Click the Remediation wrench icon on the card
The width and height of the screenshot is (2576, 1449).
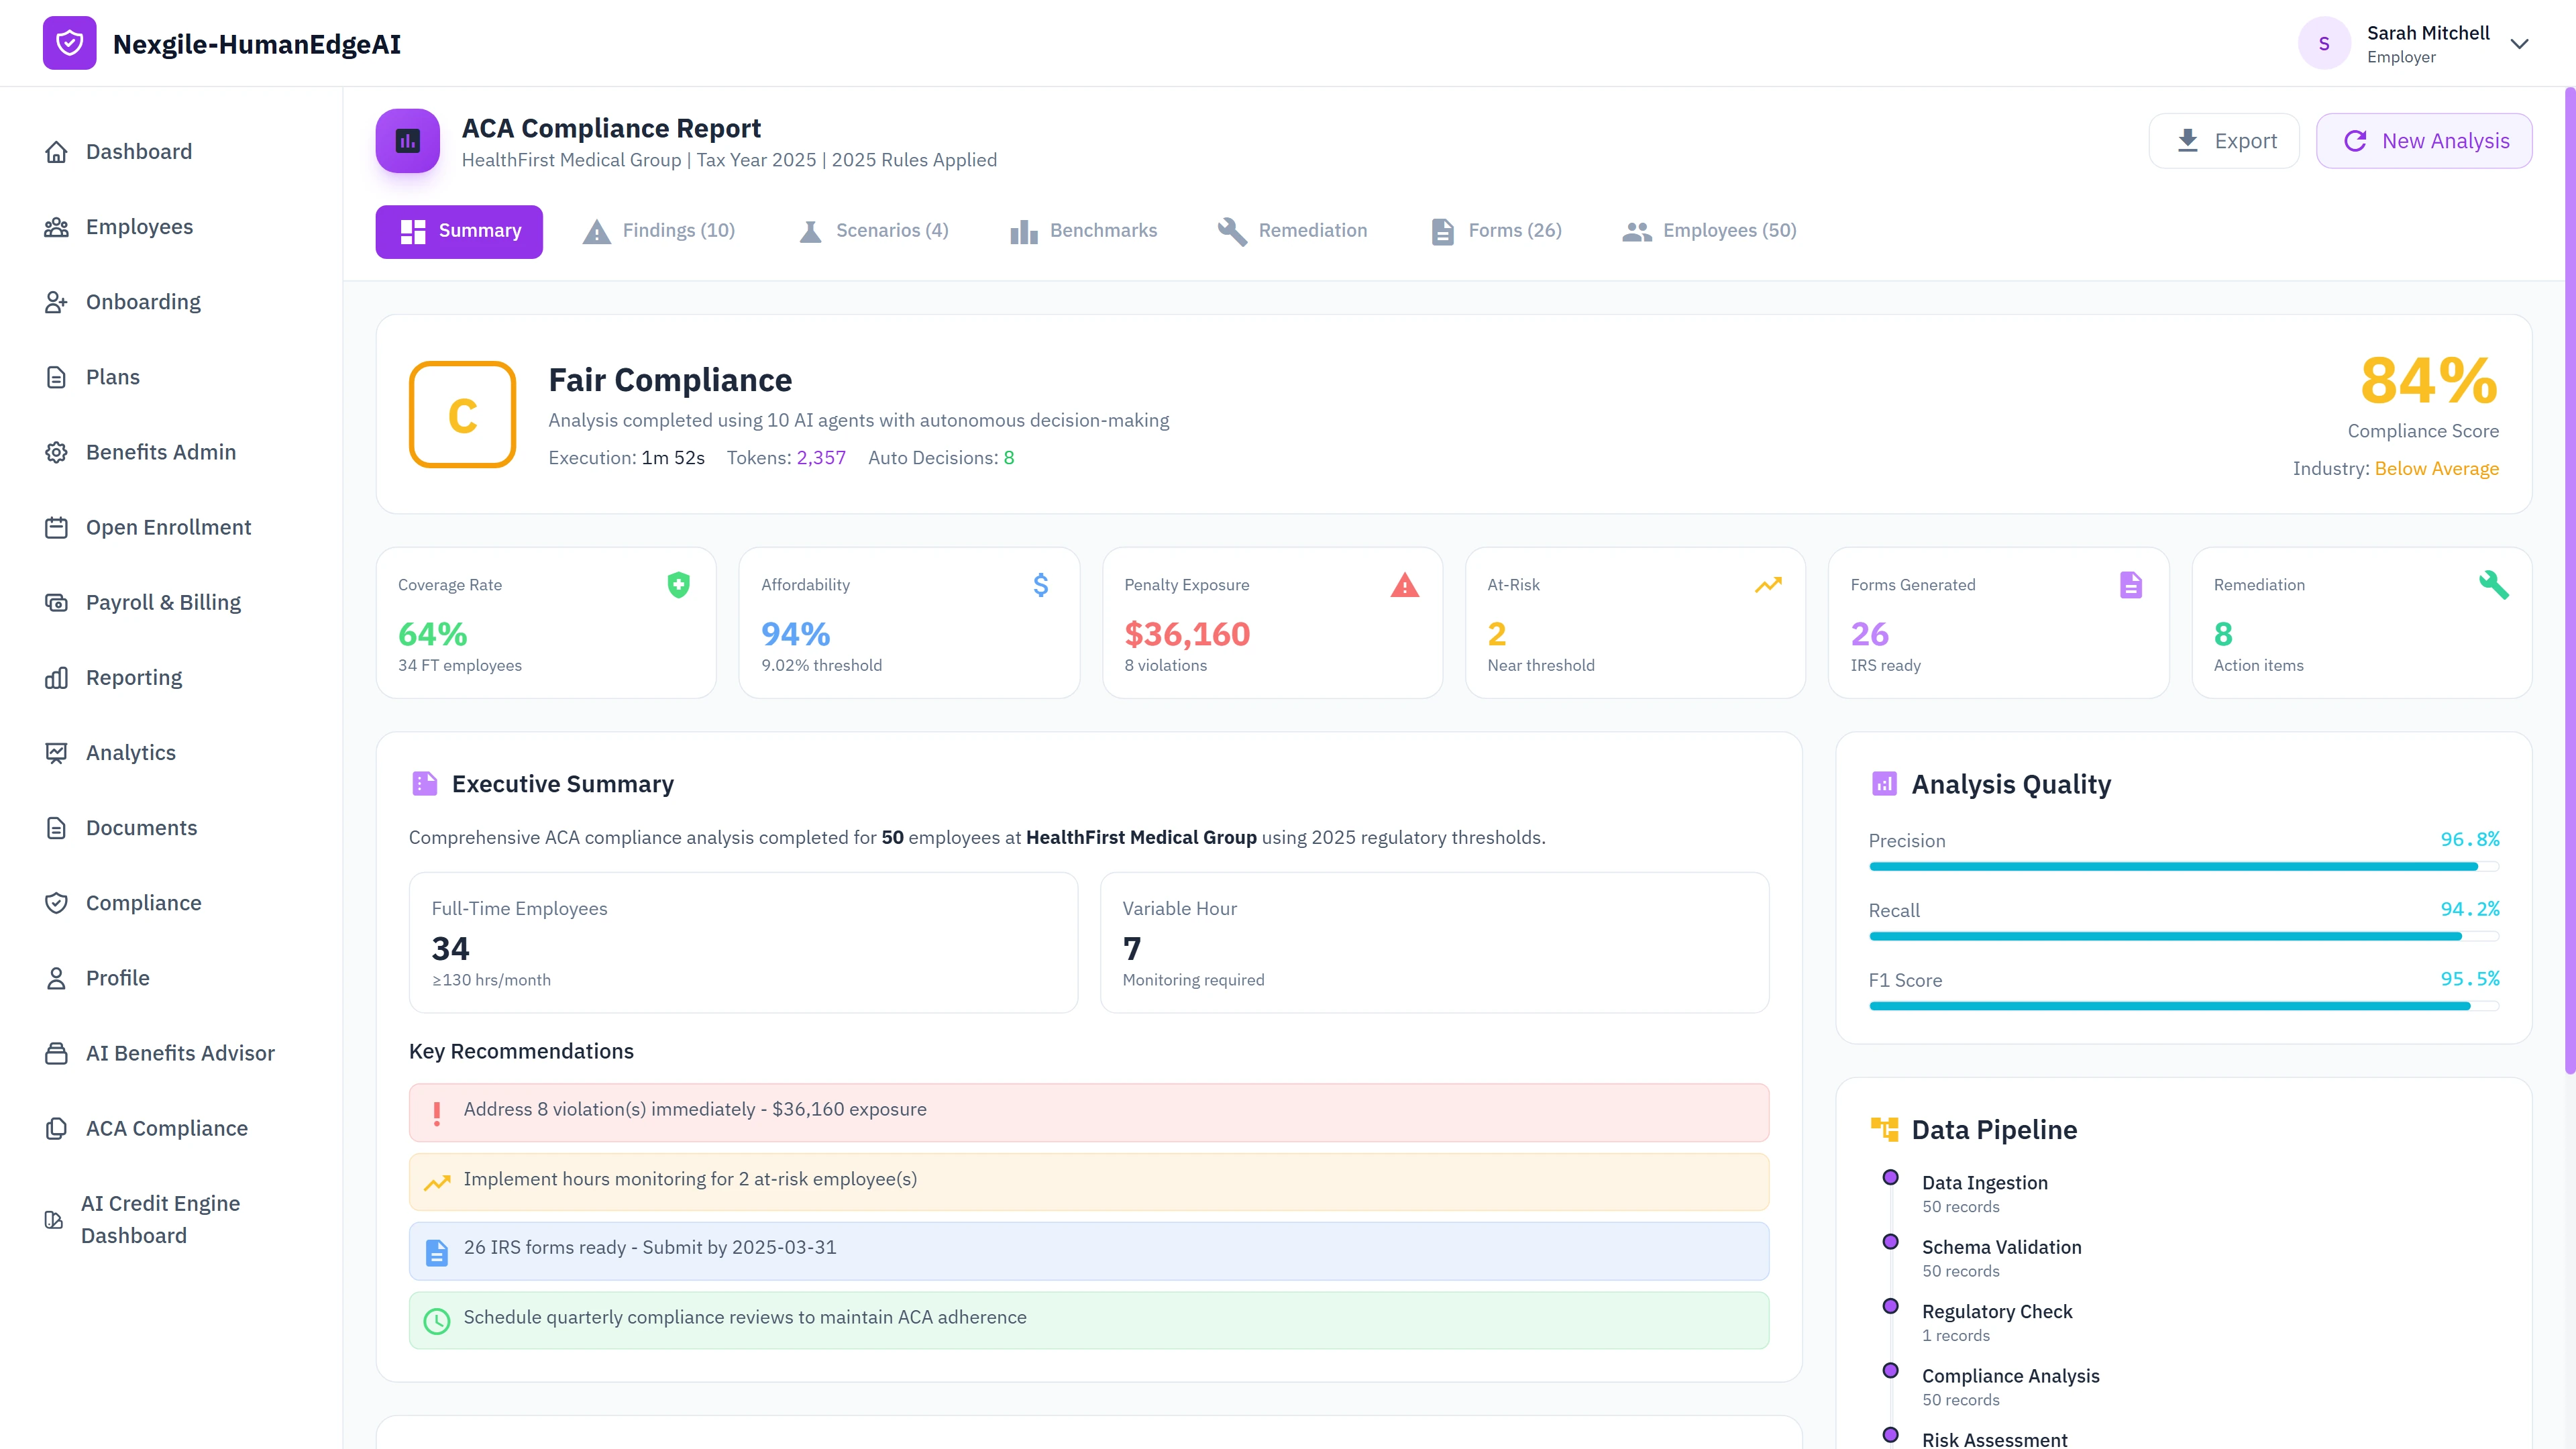click(x=2495, y=585)
